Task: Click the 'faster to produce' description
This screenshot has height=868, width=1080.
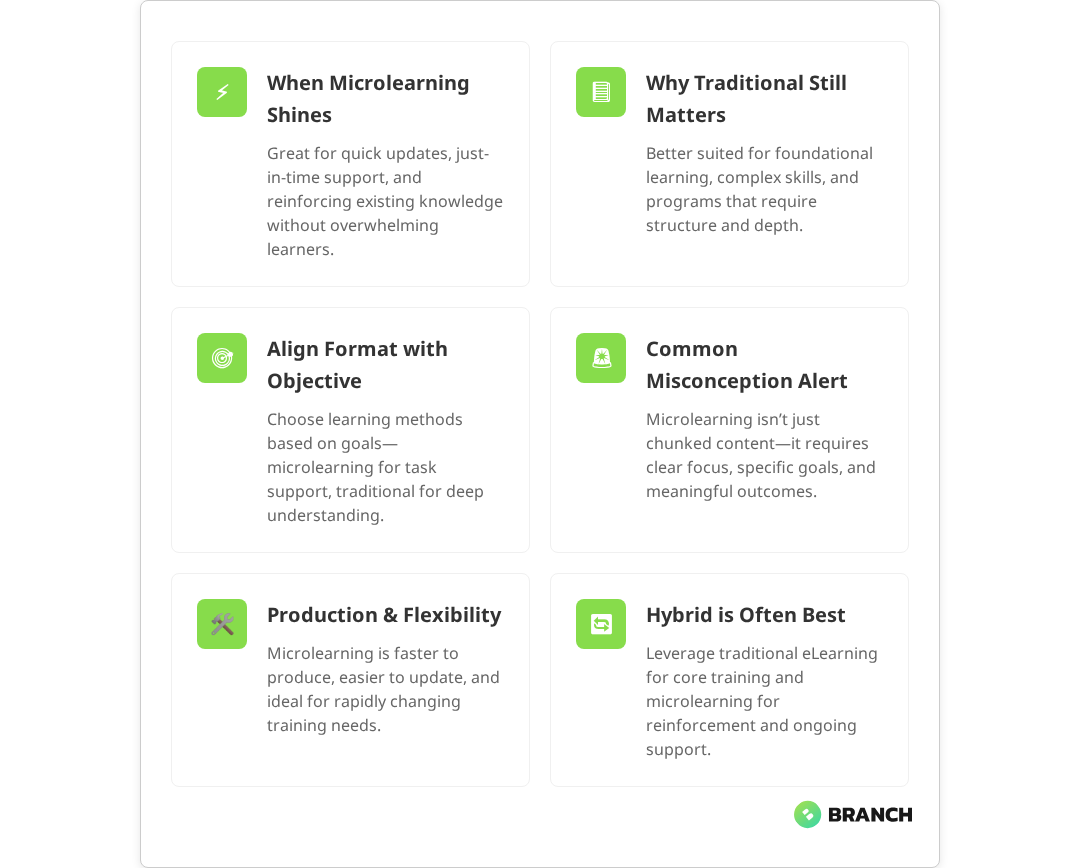Action: pos(383,689)
